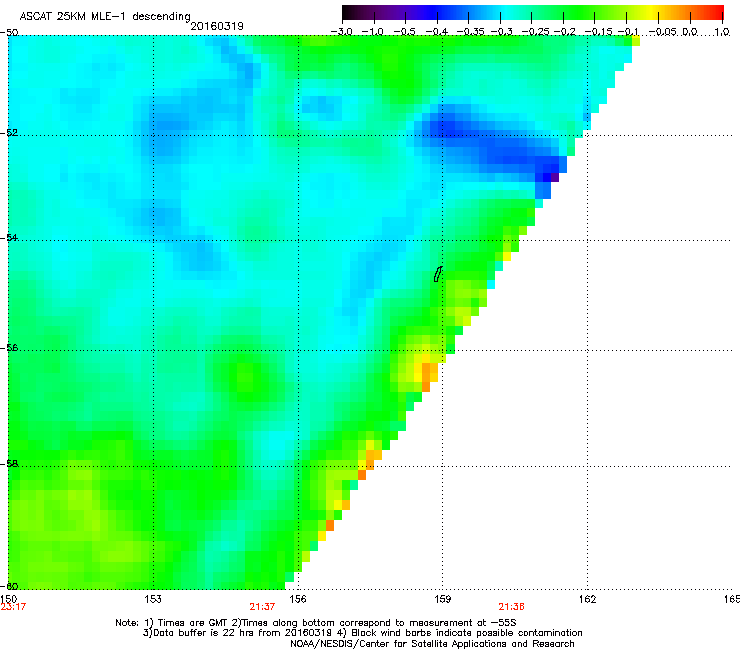
Task: Click the -0.5 color scale label
Action: (x=404, y=32)
